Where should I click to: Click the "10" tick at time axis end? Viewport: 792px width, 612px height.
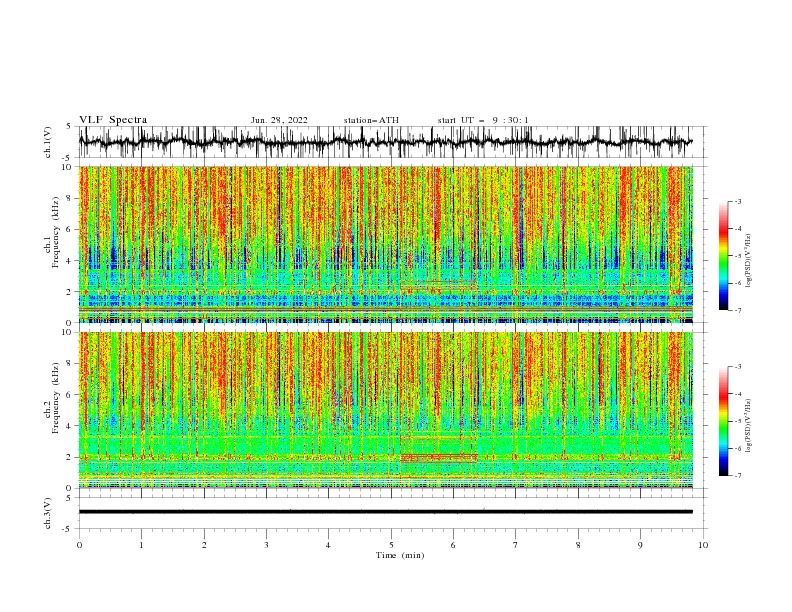point(703,545)
